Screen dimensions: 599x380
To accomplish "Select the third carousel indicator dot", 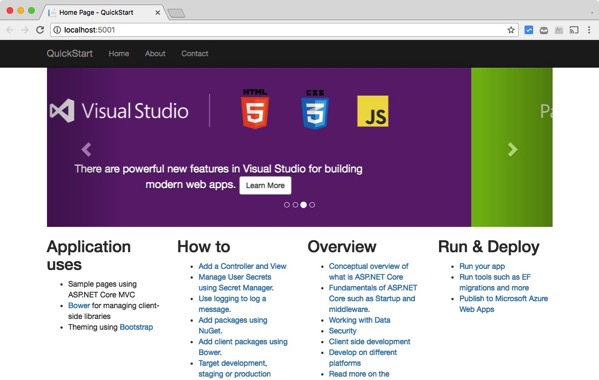I will coord(303,205).
